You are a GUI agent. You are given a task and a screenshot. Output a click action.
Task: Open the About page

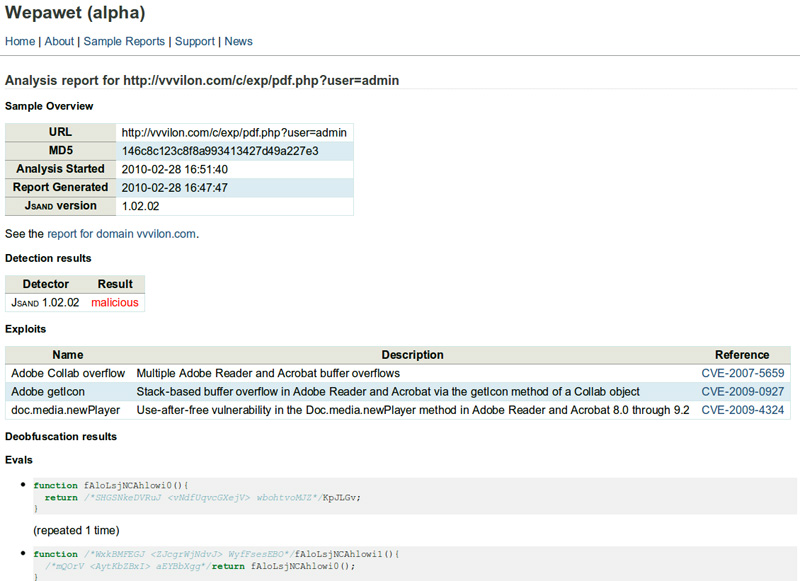[x=58, y=41]
